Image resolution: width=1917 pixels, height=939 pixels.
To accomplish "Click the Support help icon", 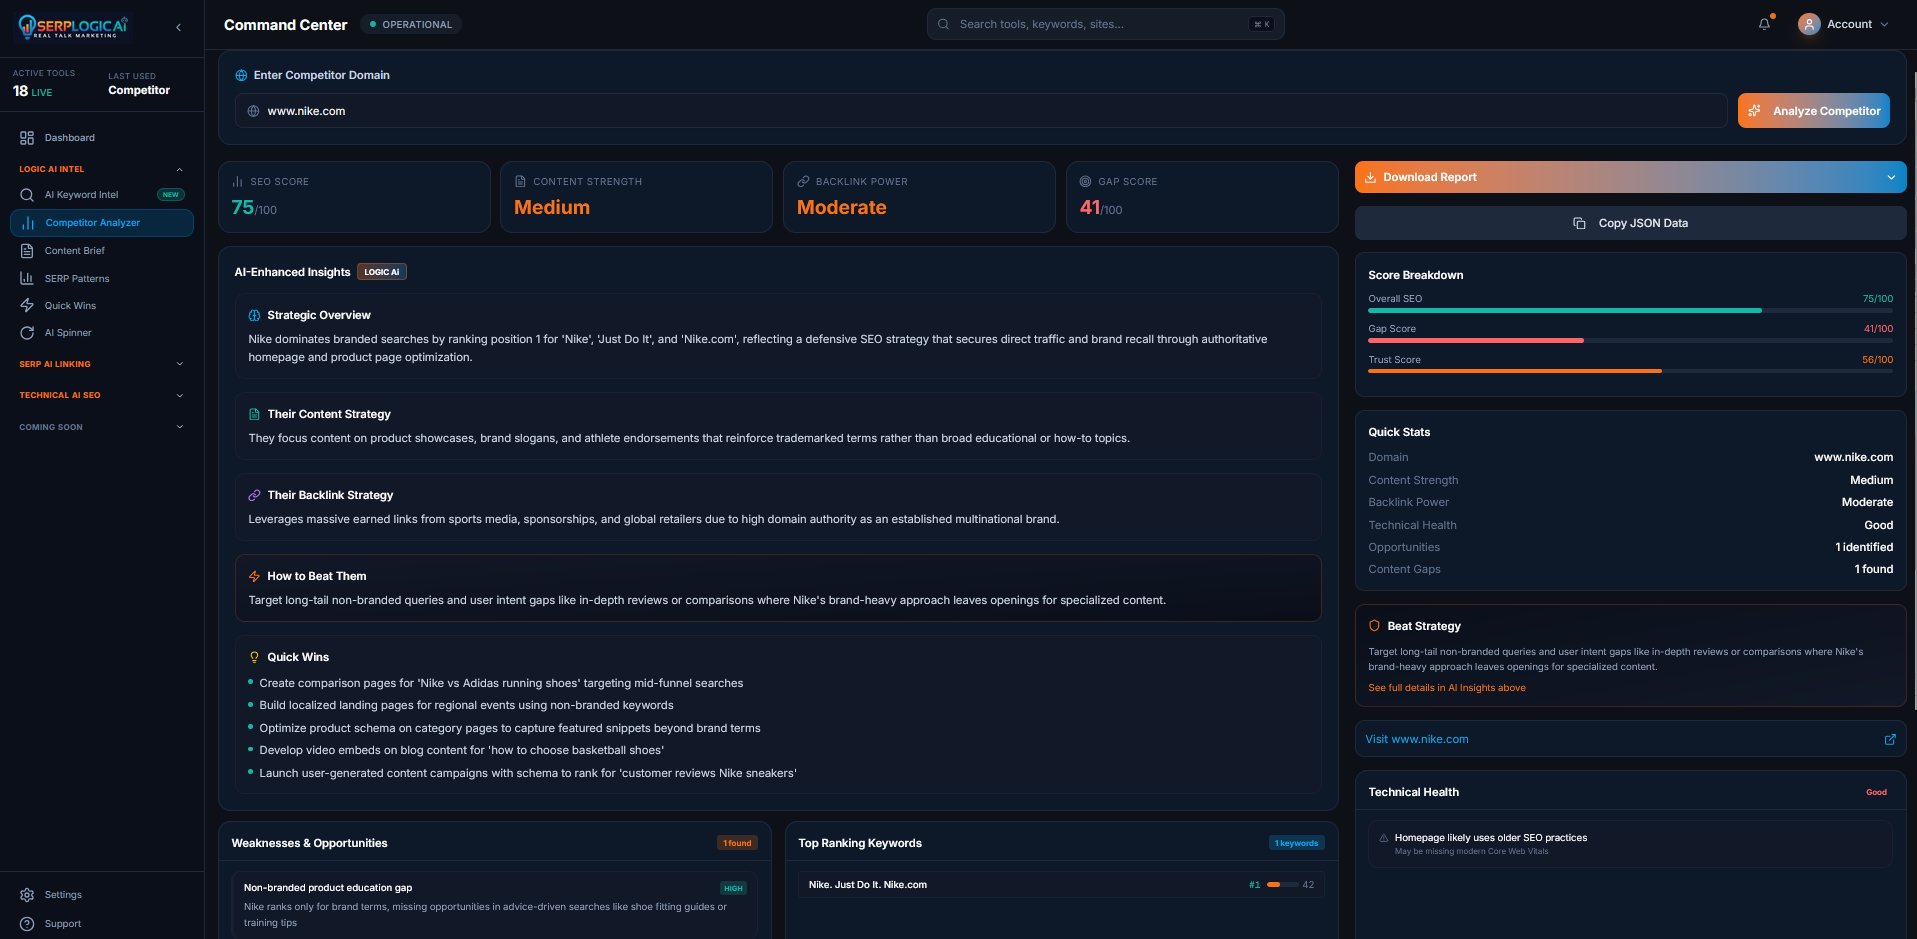I will pos(27,924).
